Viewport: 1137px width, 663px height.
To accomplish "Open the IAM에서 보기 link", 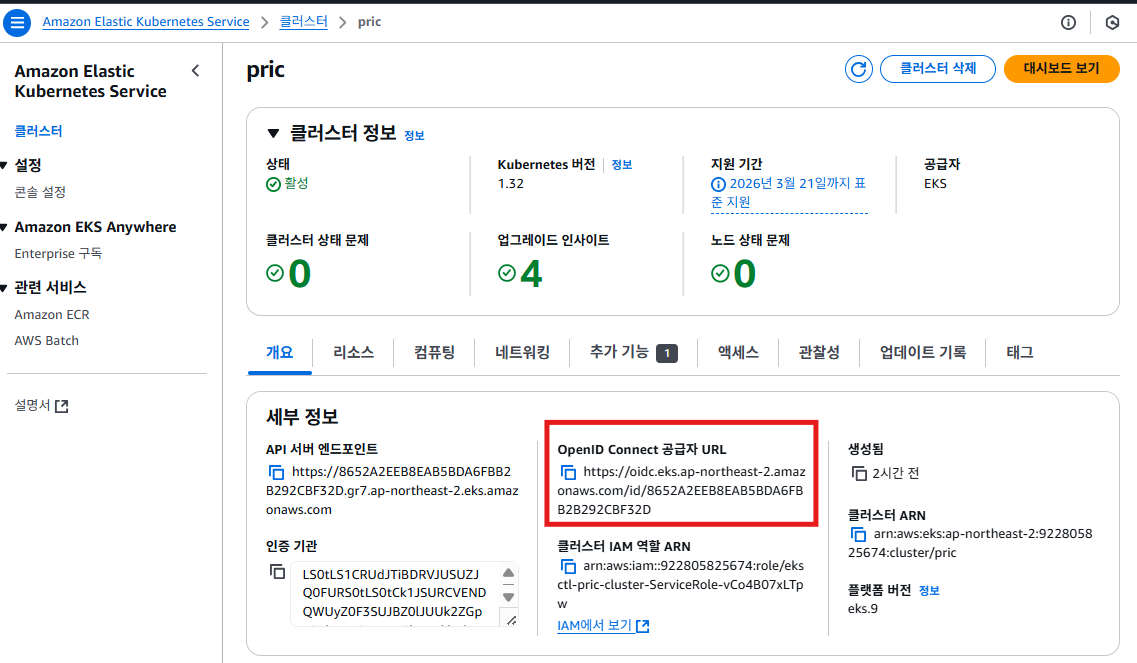I will click(x=595, y=625).
